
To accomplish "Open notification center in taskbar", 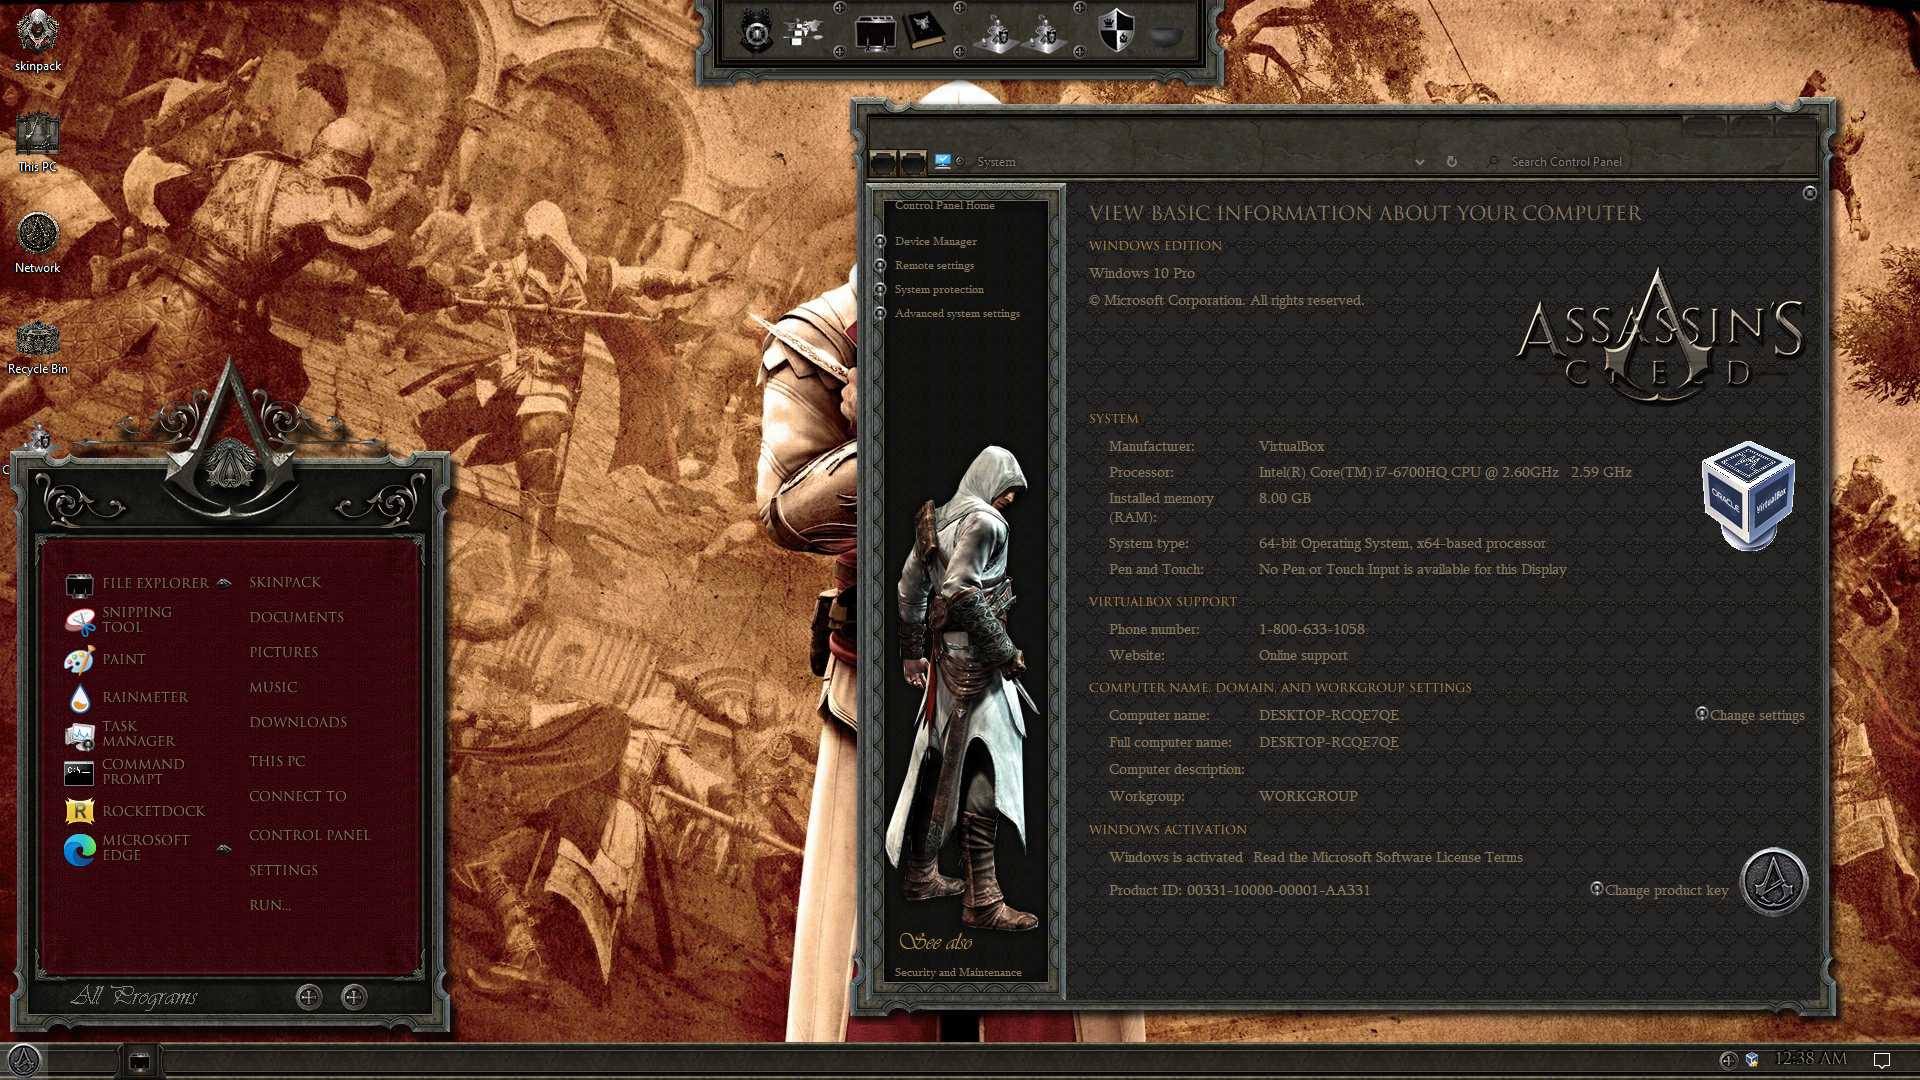I will (x=1881, y=1060).
